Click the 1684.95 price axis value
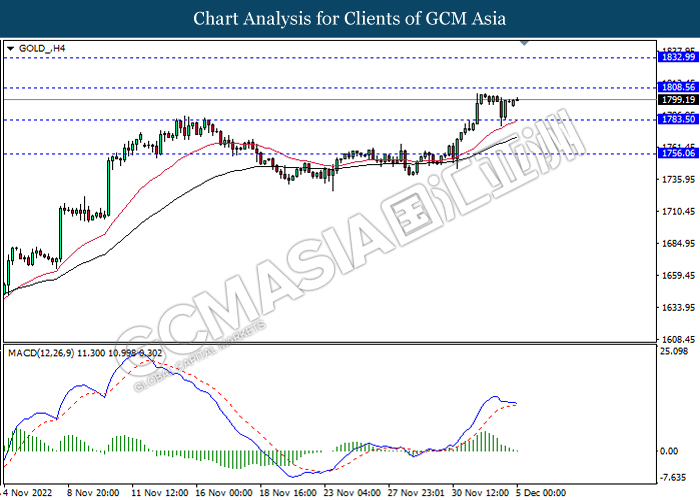700x500 pixels. (678, 243)
